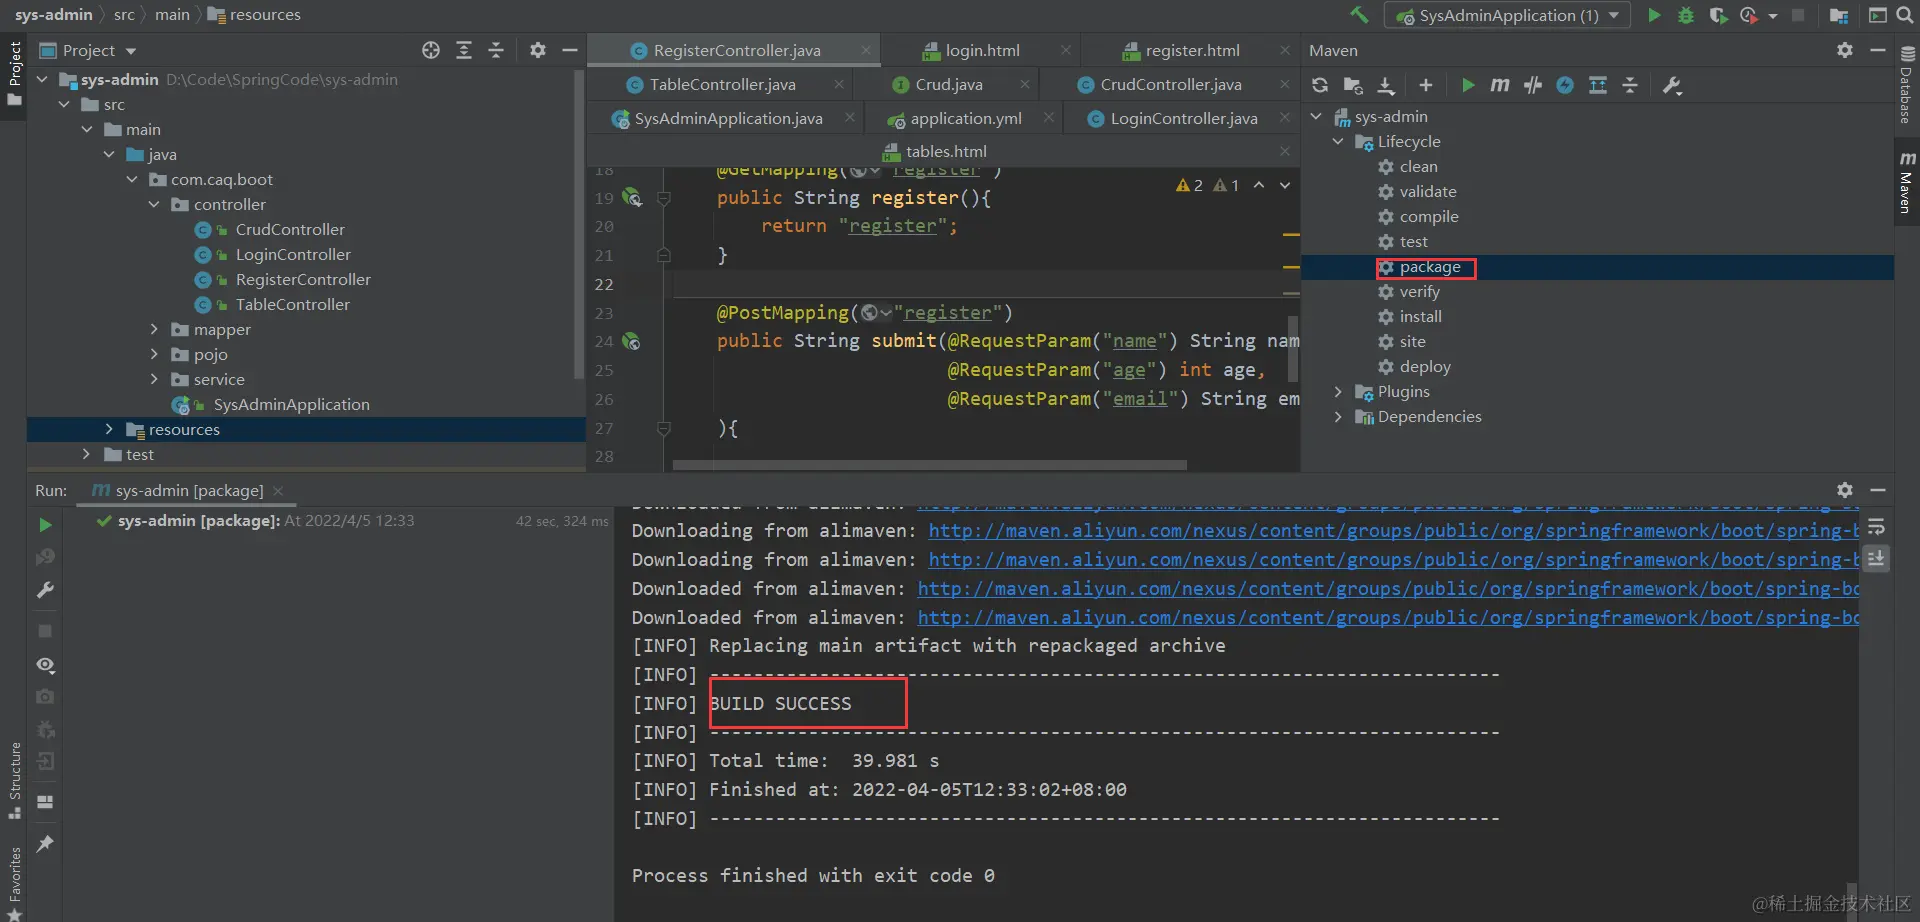The image size is (1920, 922).
Task: Expand the Plugins node in Maven
Action: (x=1338, y=392)
